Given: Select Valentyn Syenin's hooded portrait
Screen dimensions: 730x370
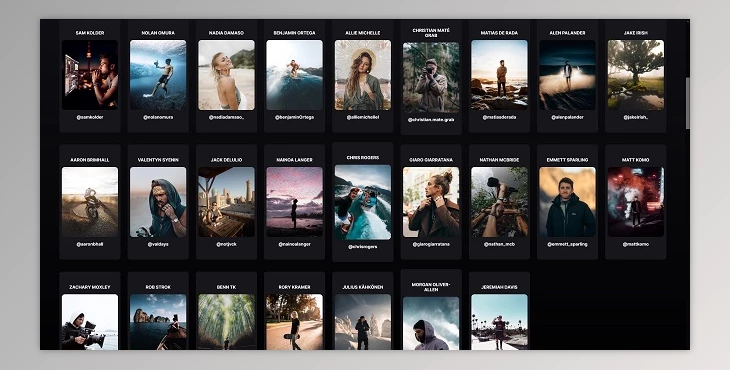Looking at the screenshot, I should 158,202.
